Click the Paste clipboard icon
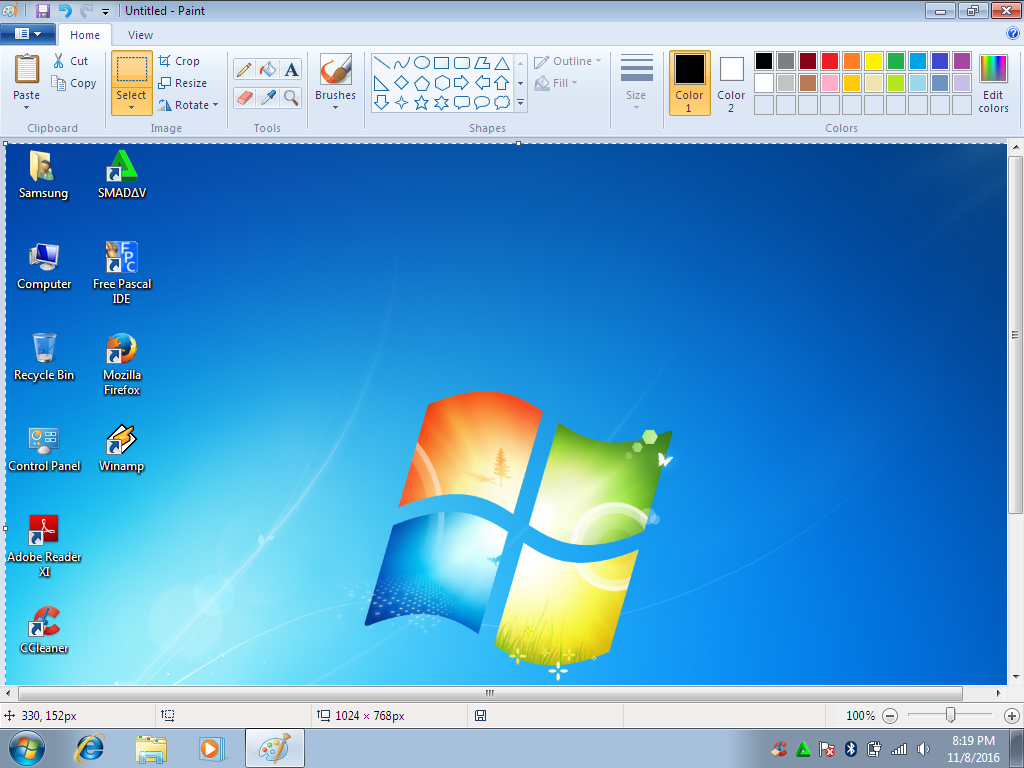The height and width of the screenshot is (768, 1024). tap(27, 69)
